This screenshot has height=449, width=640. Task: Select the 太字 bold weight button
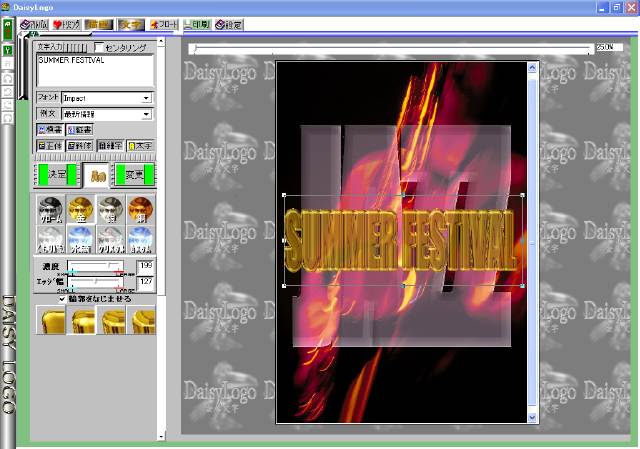coord(140,146)
